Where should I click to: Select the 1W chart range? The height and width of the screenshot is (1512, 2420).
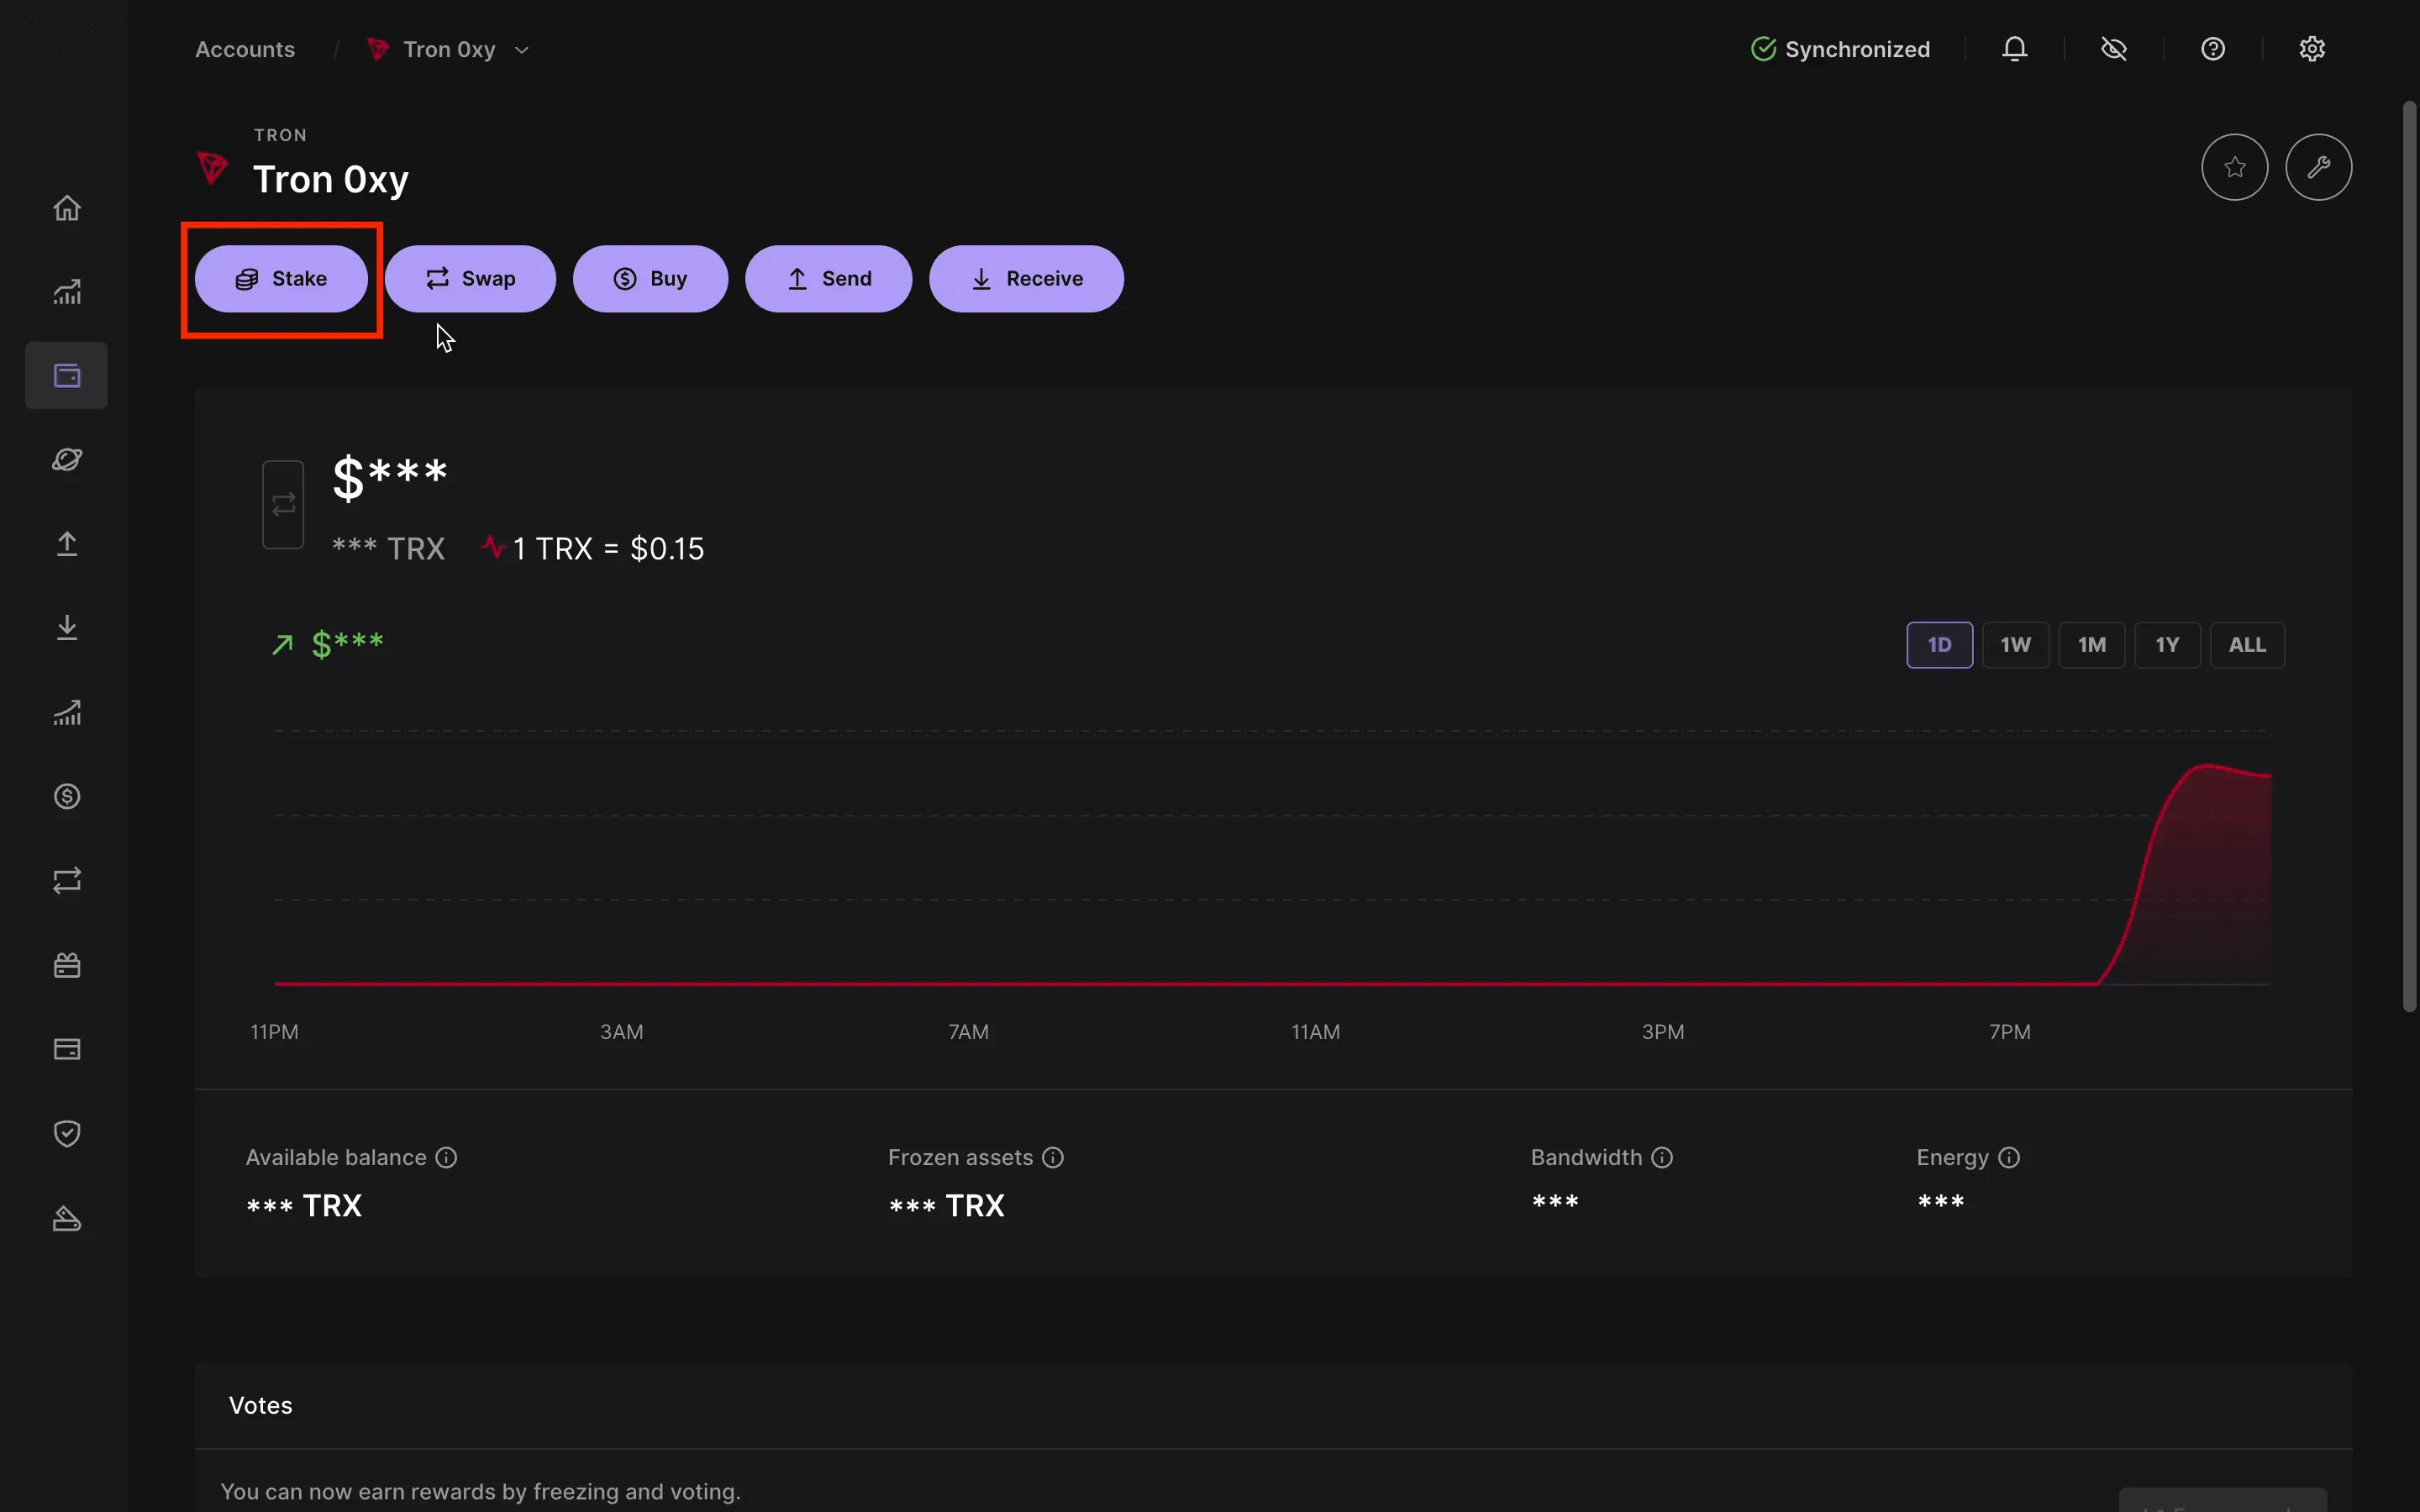(x=2015, y=645)
